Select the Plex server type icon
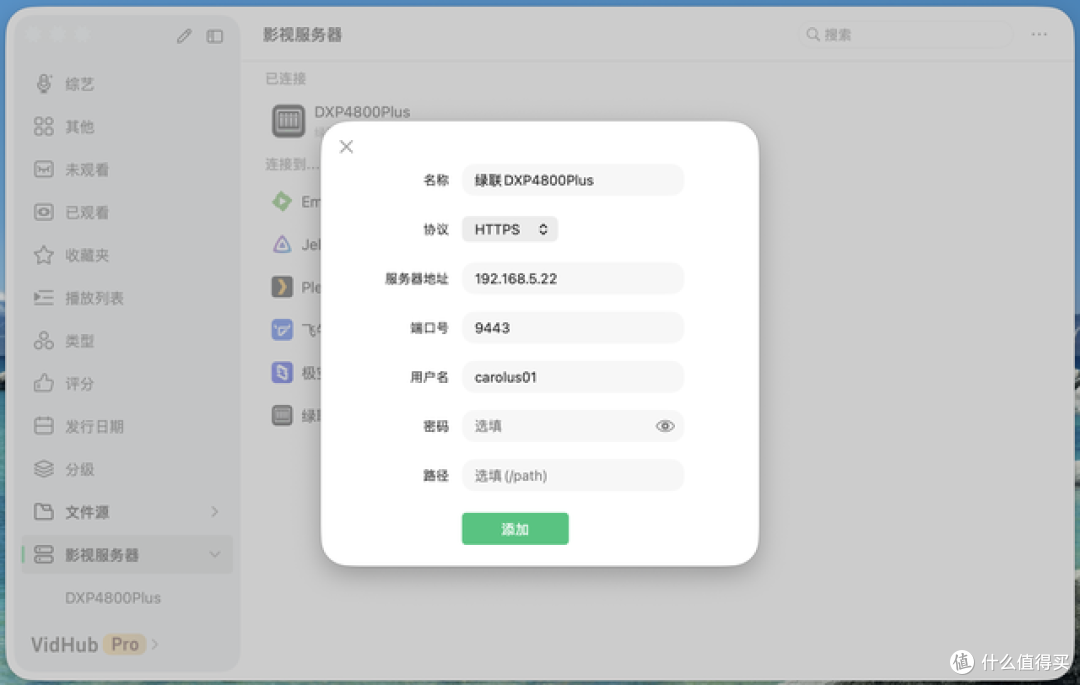The width and height of the screenshot is (1080, 685). (282, 286)
